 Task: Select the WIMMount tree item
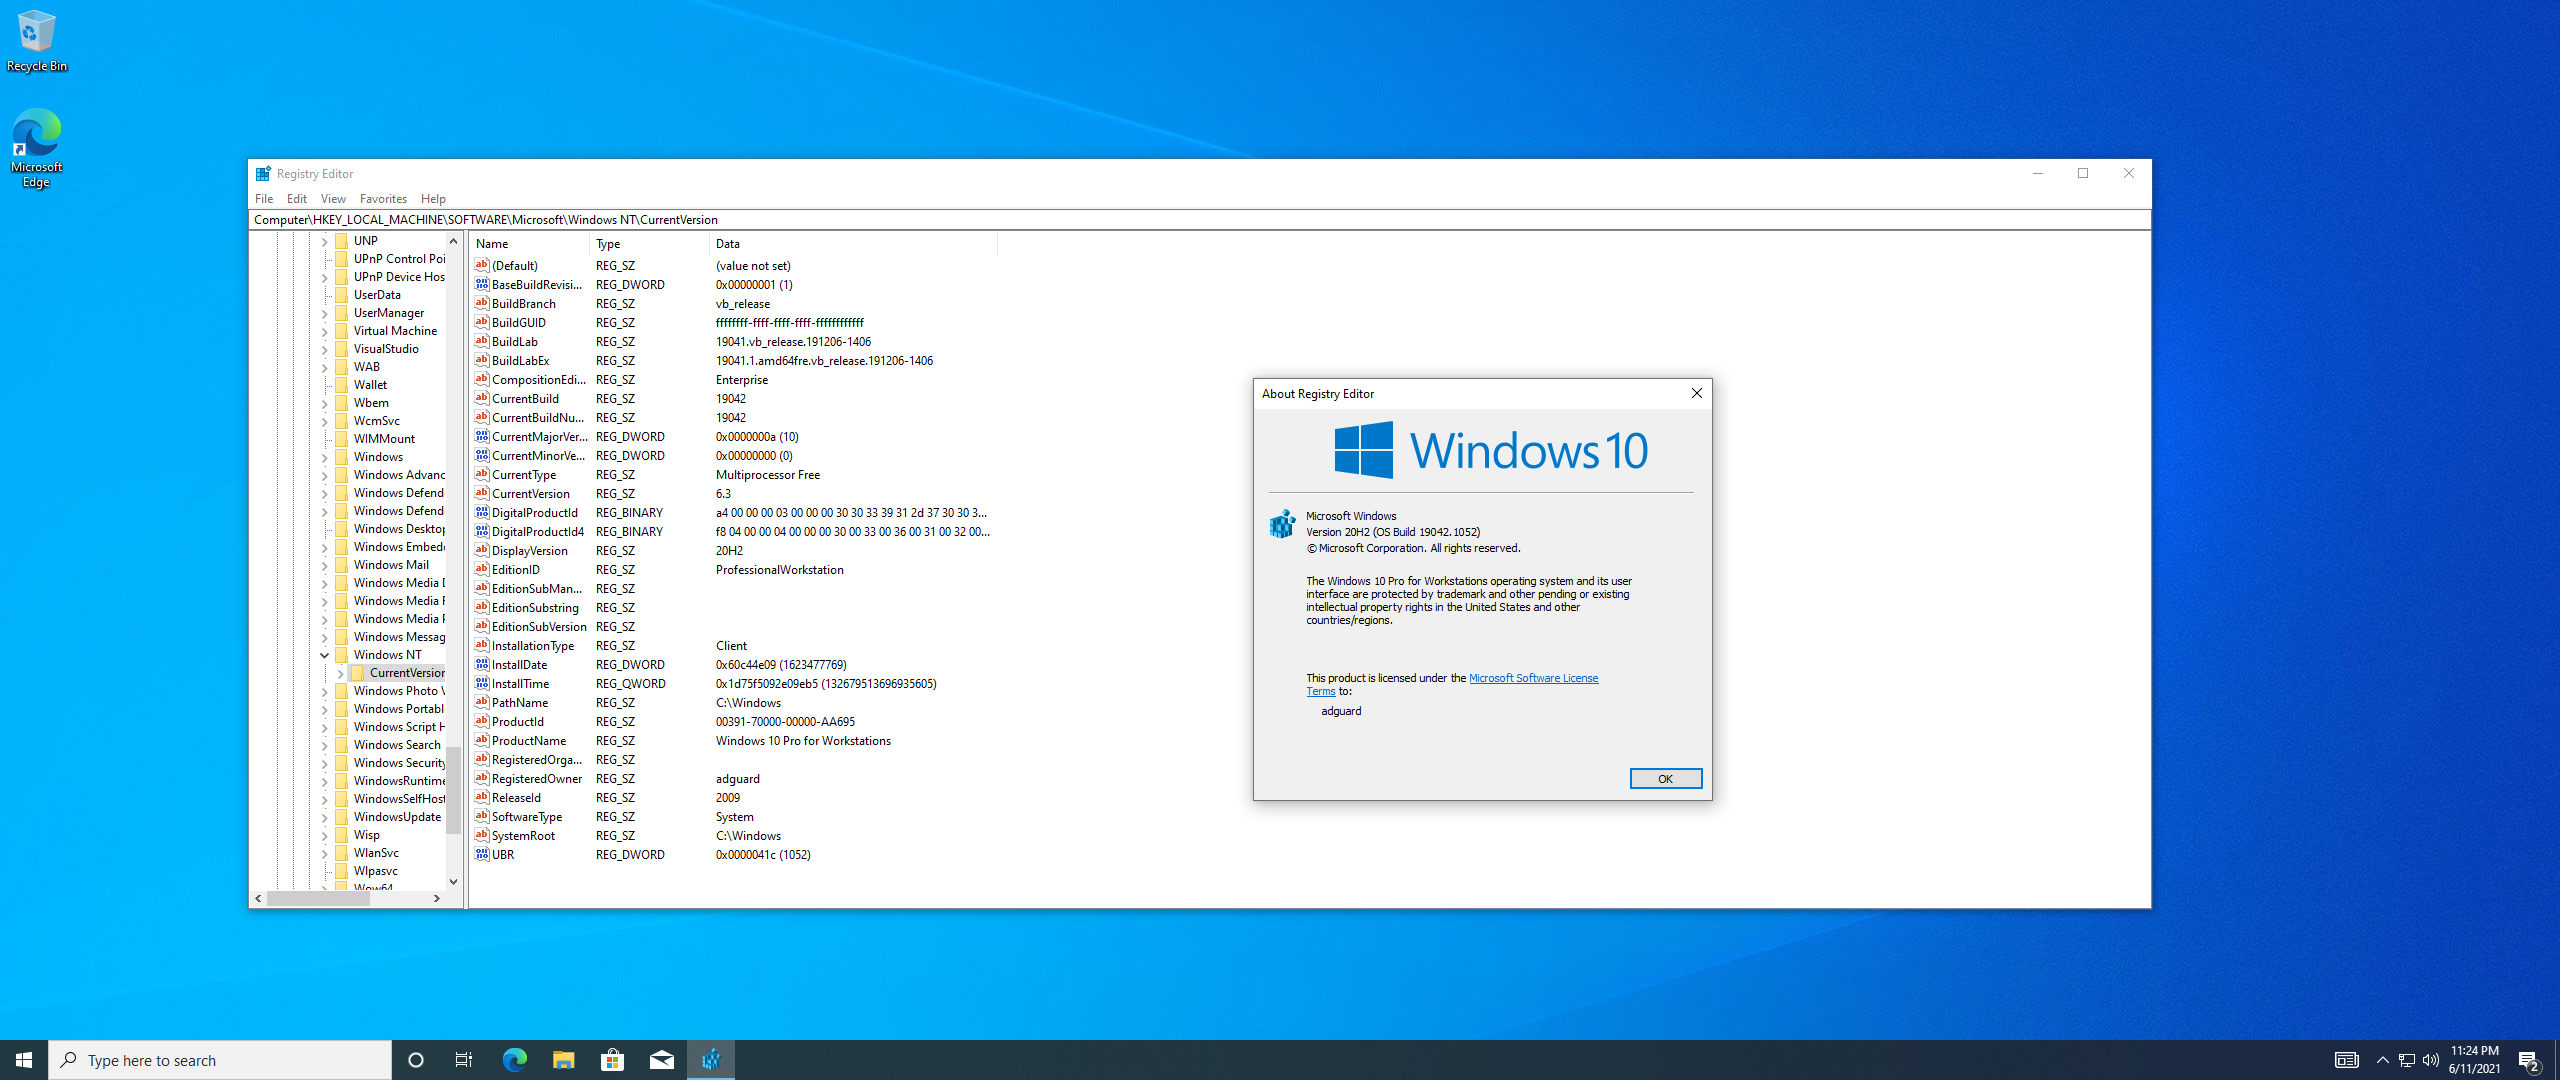tap(384, 439)
